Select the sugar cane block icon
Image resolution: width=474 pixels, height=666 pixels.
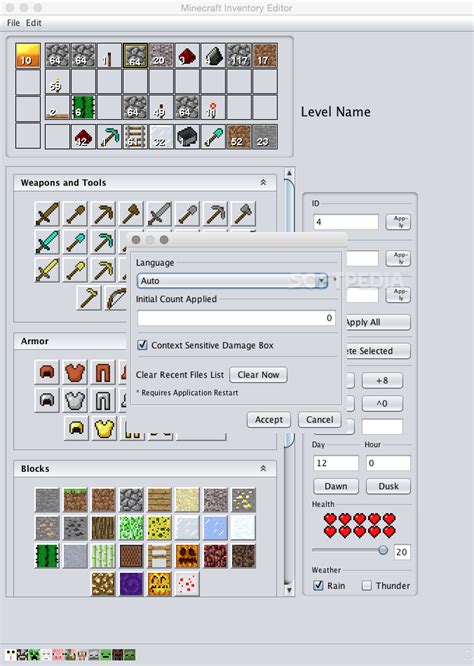tap(103, 556)
